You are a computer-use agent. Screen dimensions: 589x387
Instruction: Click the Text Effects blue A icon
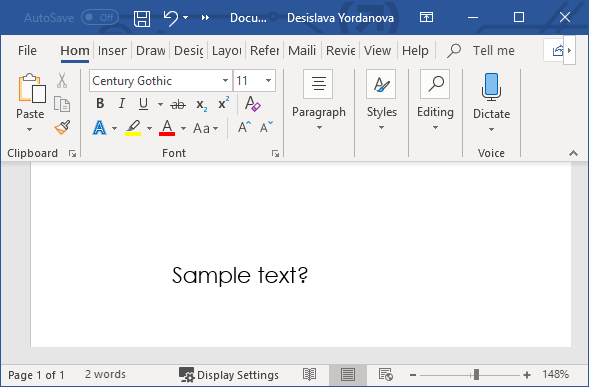tap(99, 128)
